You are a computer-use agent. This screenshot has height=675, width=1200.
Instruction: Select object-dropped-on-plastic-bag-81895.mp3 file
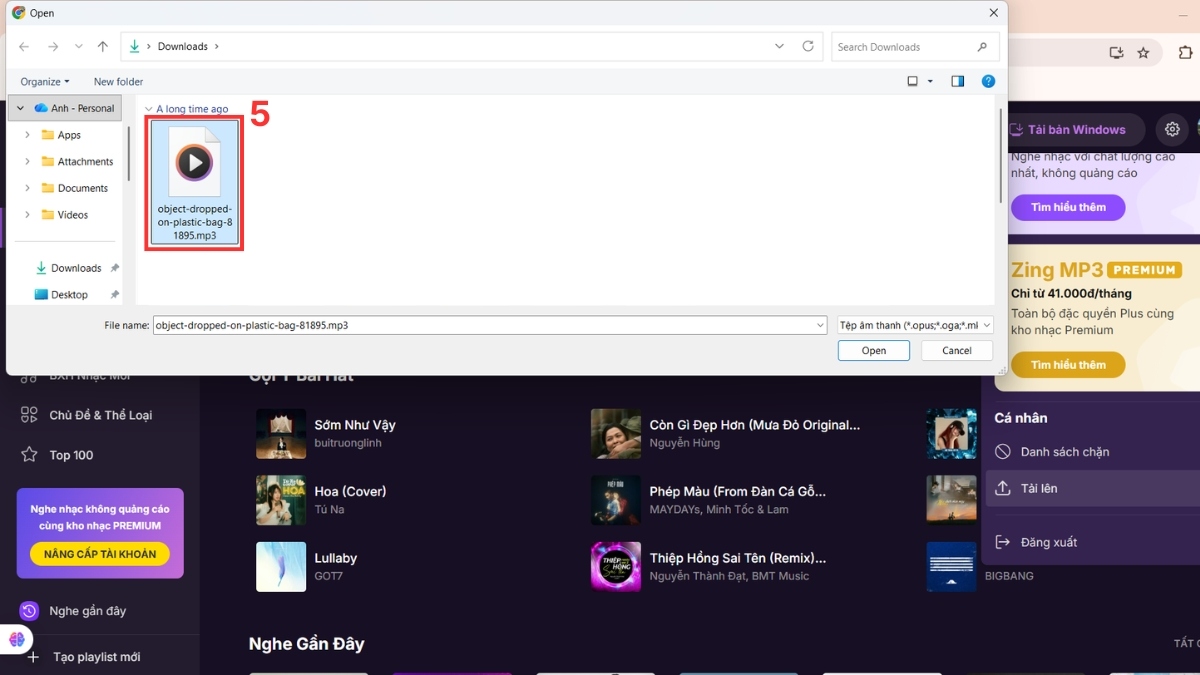(195, 183)
